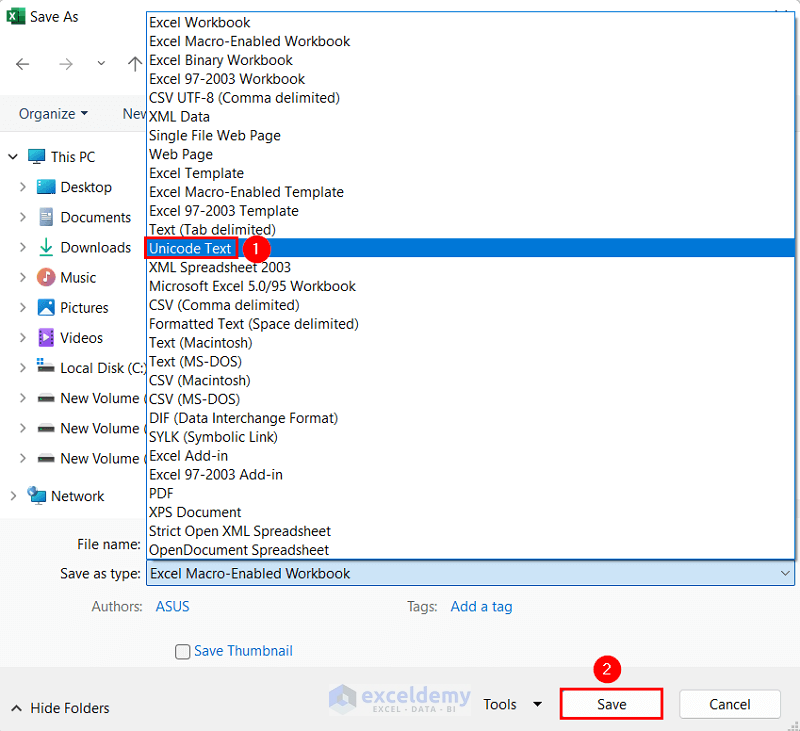Click the Save button

coord(611,704)
